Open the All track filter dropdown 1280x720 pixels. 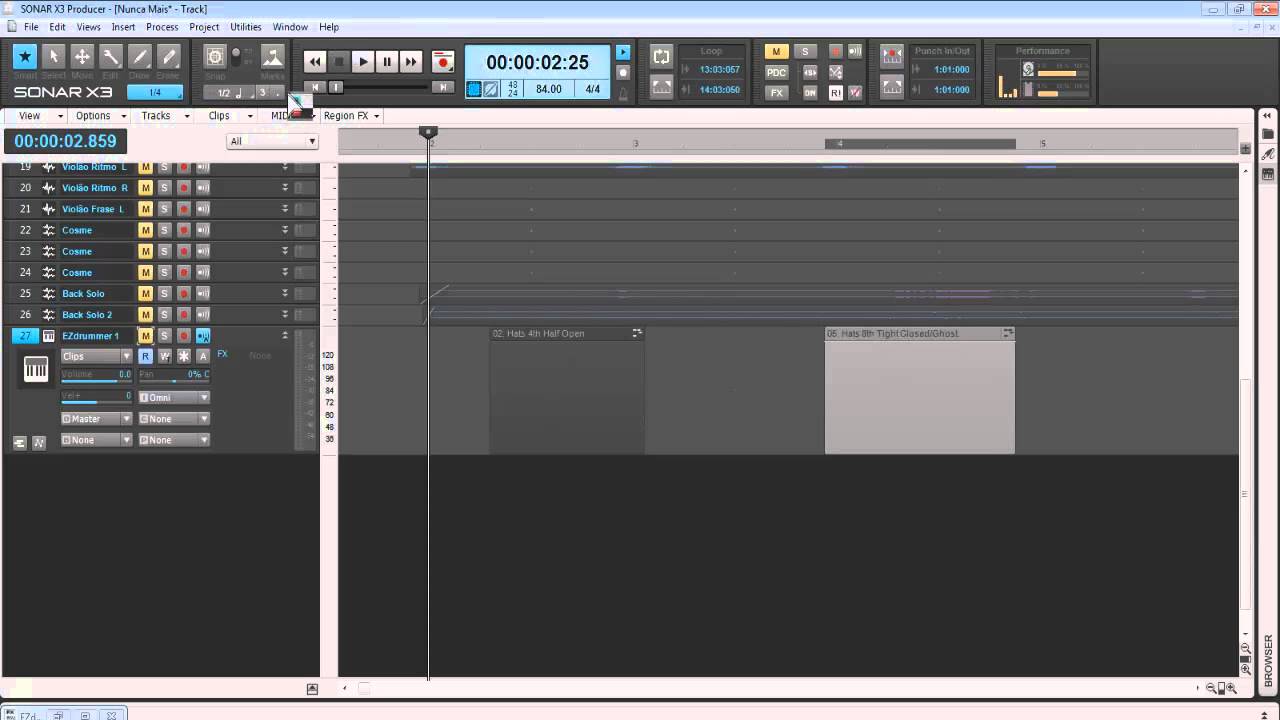coord(272,141)
